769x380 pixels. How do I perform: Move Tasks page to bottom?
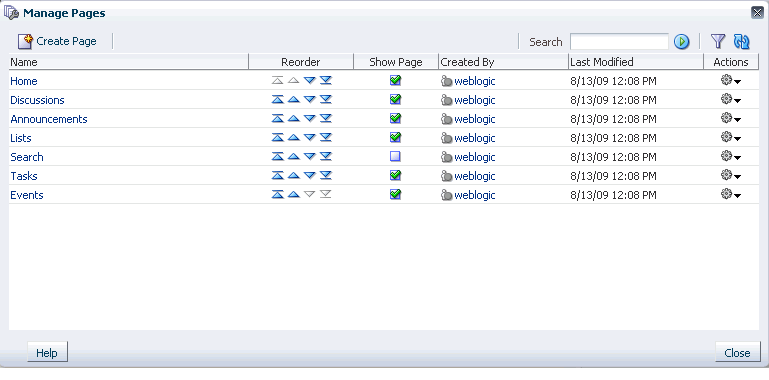326,176
